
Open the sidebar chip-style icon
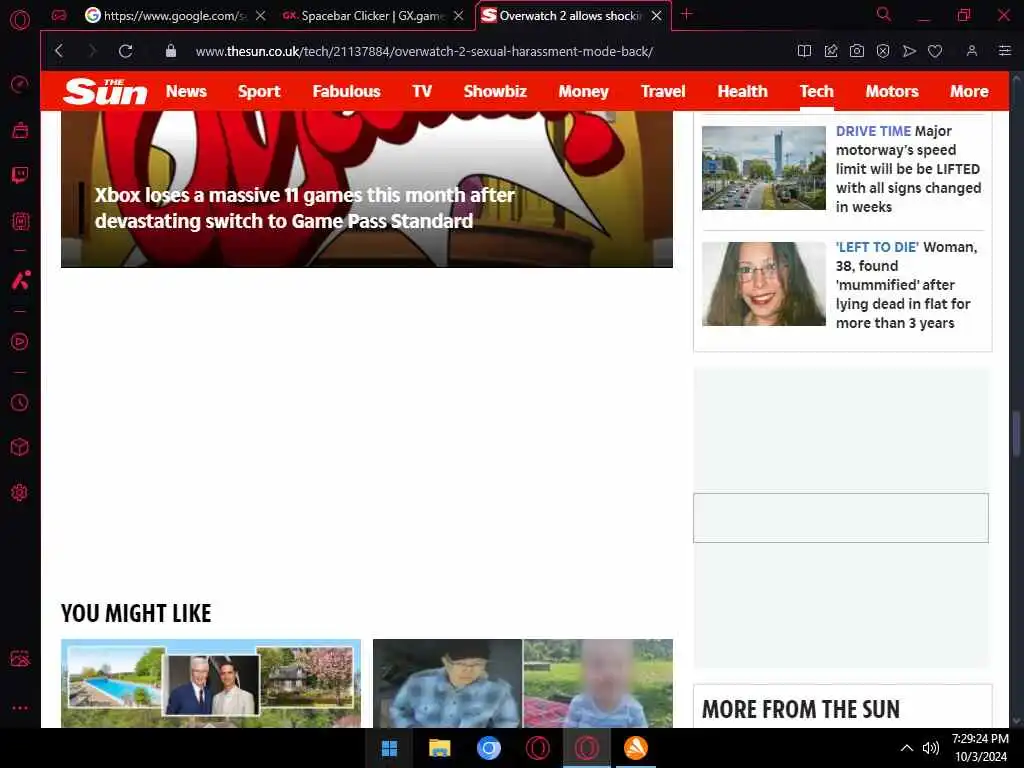pyautogui.click(x=20, y=221)
